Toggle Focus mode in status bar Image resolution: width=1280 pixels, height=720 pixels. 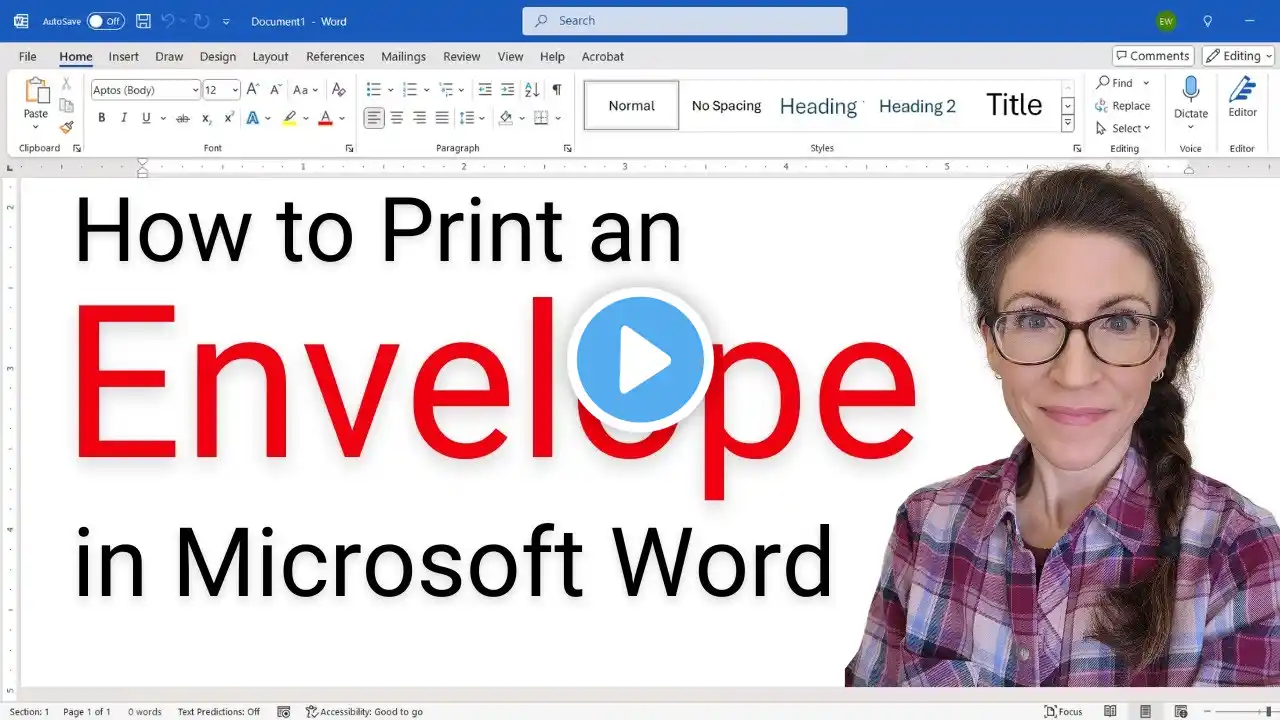[1063, 711]
